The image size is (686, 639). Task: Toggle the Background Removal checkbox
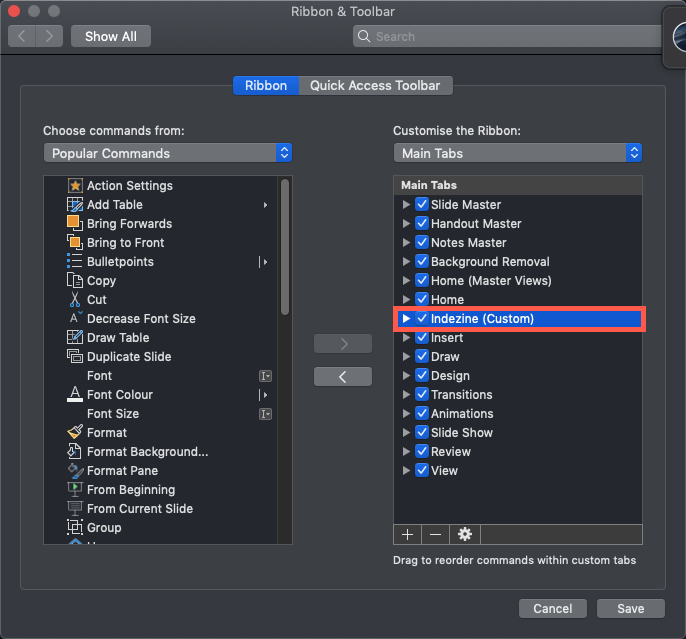[x=422, y=261]
